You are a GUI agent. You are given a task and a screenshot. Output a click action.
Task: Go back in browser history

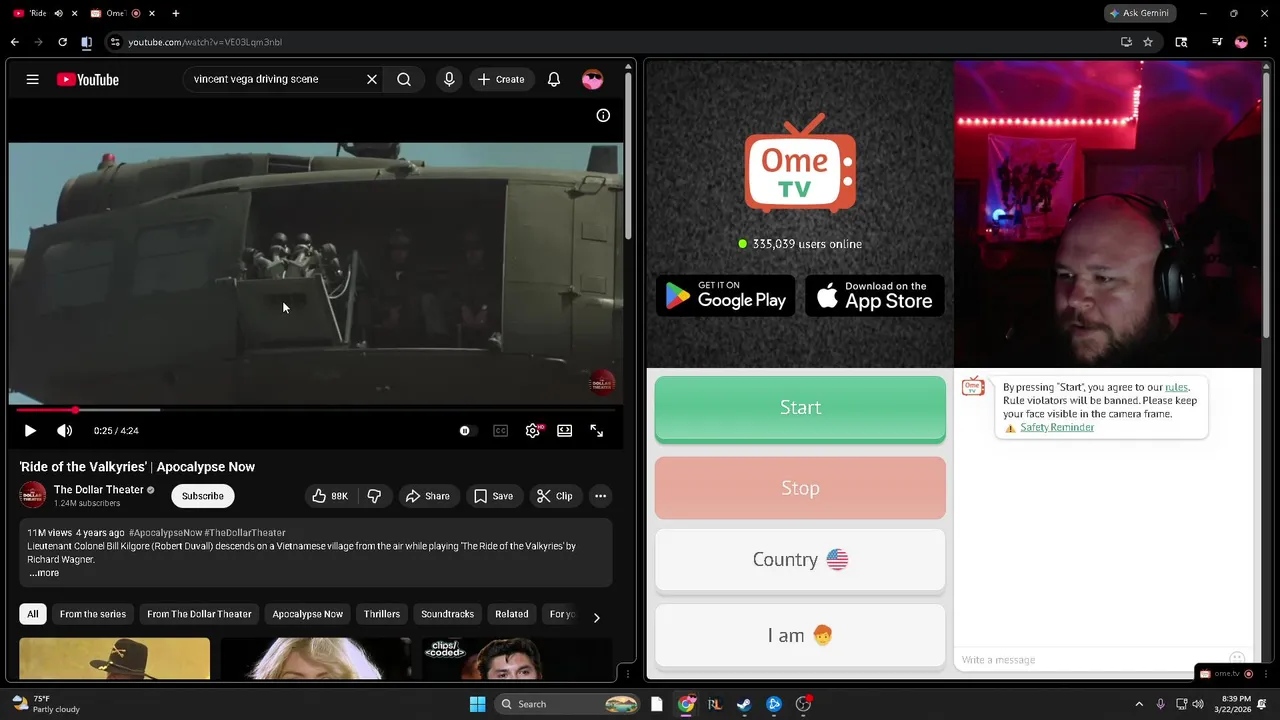click(14, 42)
